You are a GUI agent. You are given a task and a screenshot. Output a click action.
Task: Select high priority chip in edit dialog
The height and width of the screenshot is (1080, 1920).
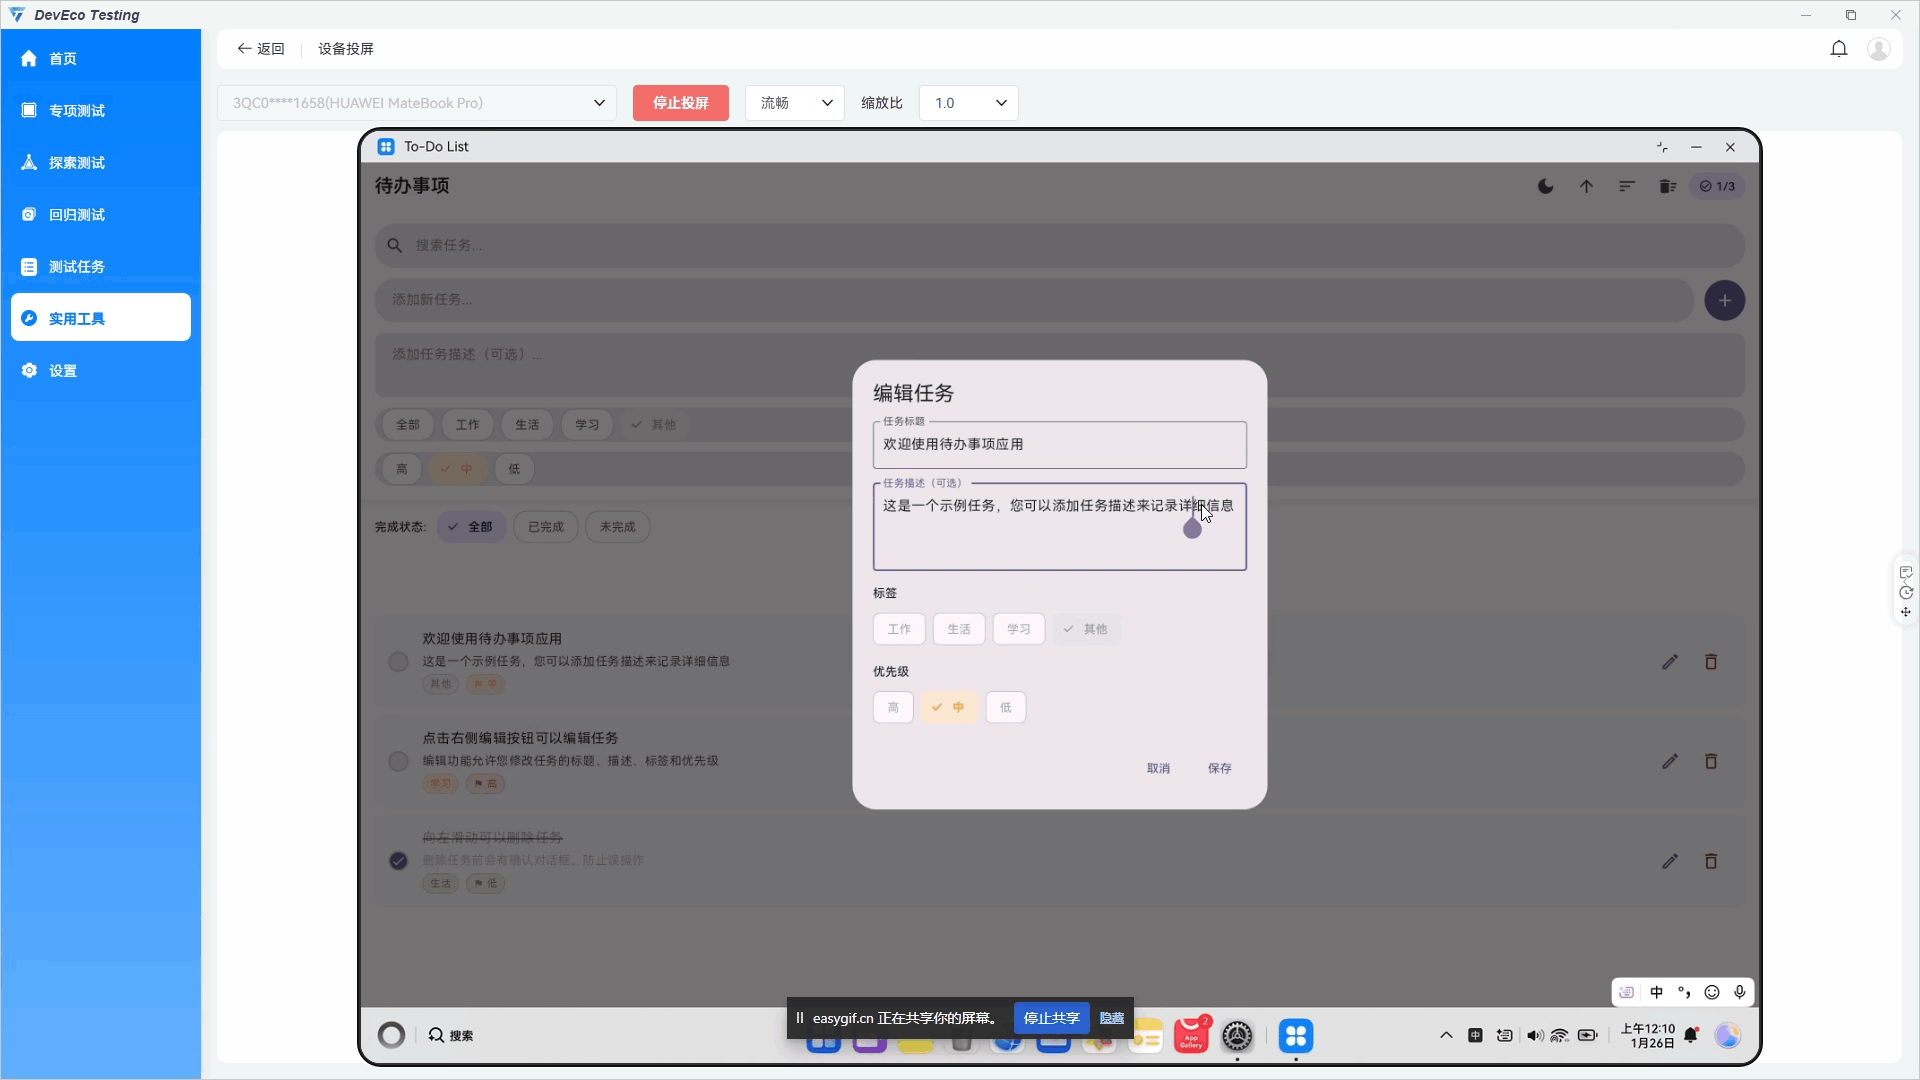pos(893,707)
